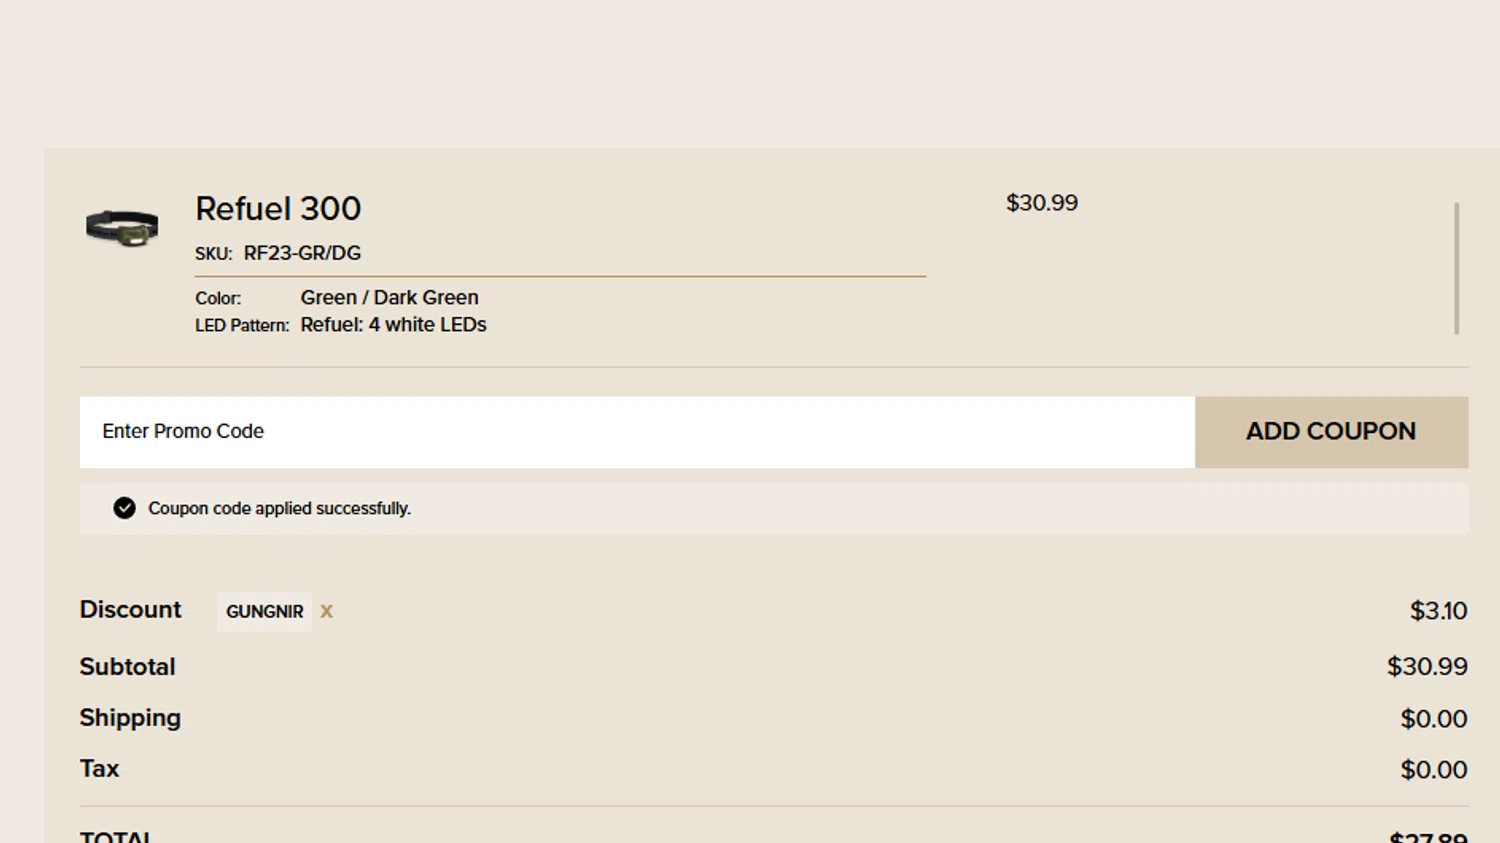Image resolution: width=1500 pixels, height=843 pixels.
Task: Select the GUNGNIR coupon tag
Action: click(264, 612)
